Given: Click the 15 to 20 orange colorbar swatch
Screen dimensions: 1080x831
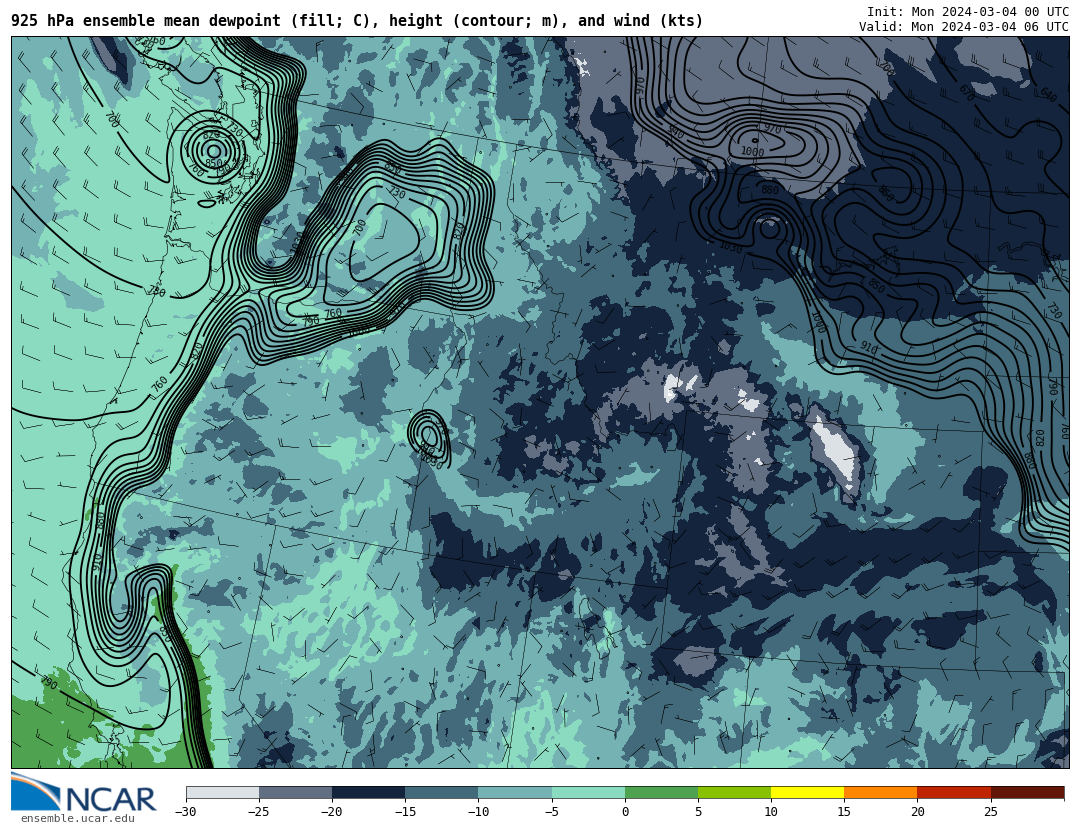Looking at the screenshot, I should coord(881,792).
